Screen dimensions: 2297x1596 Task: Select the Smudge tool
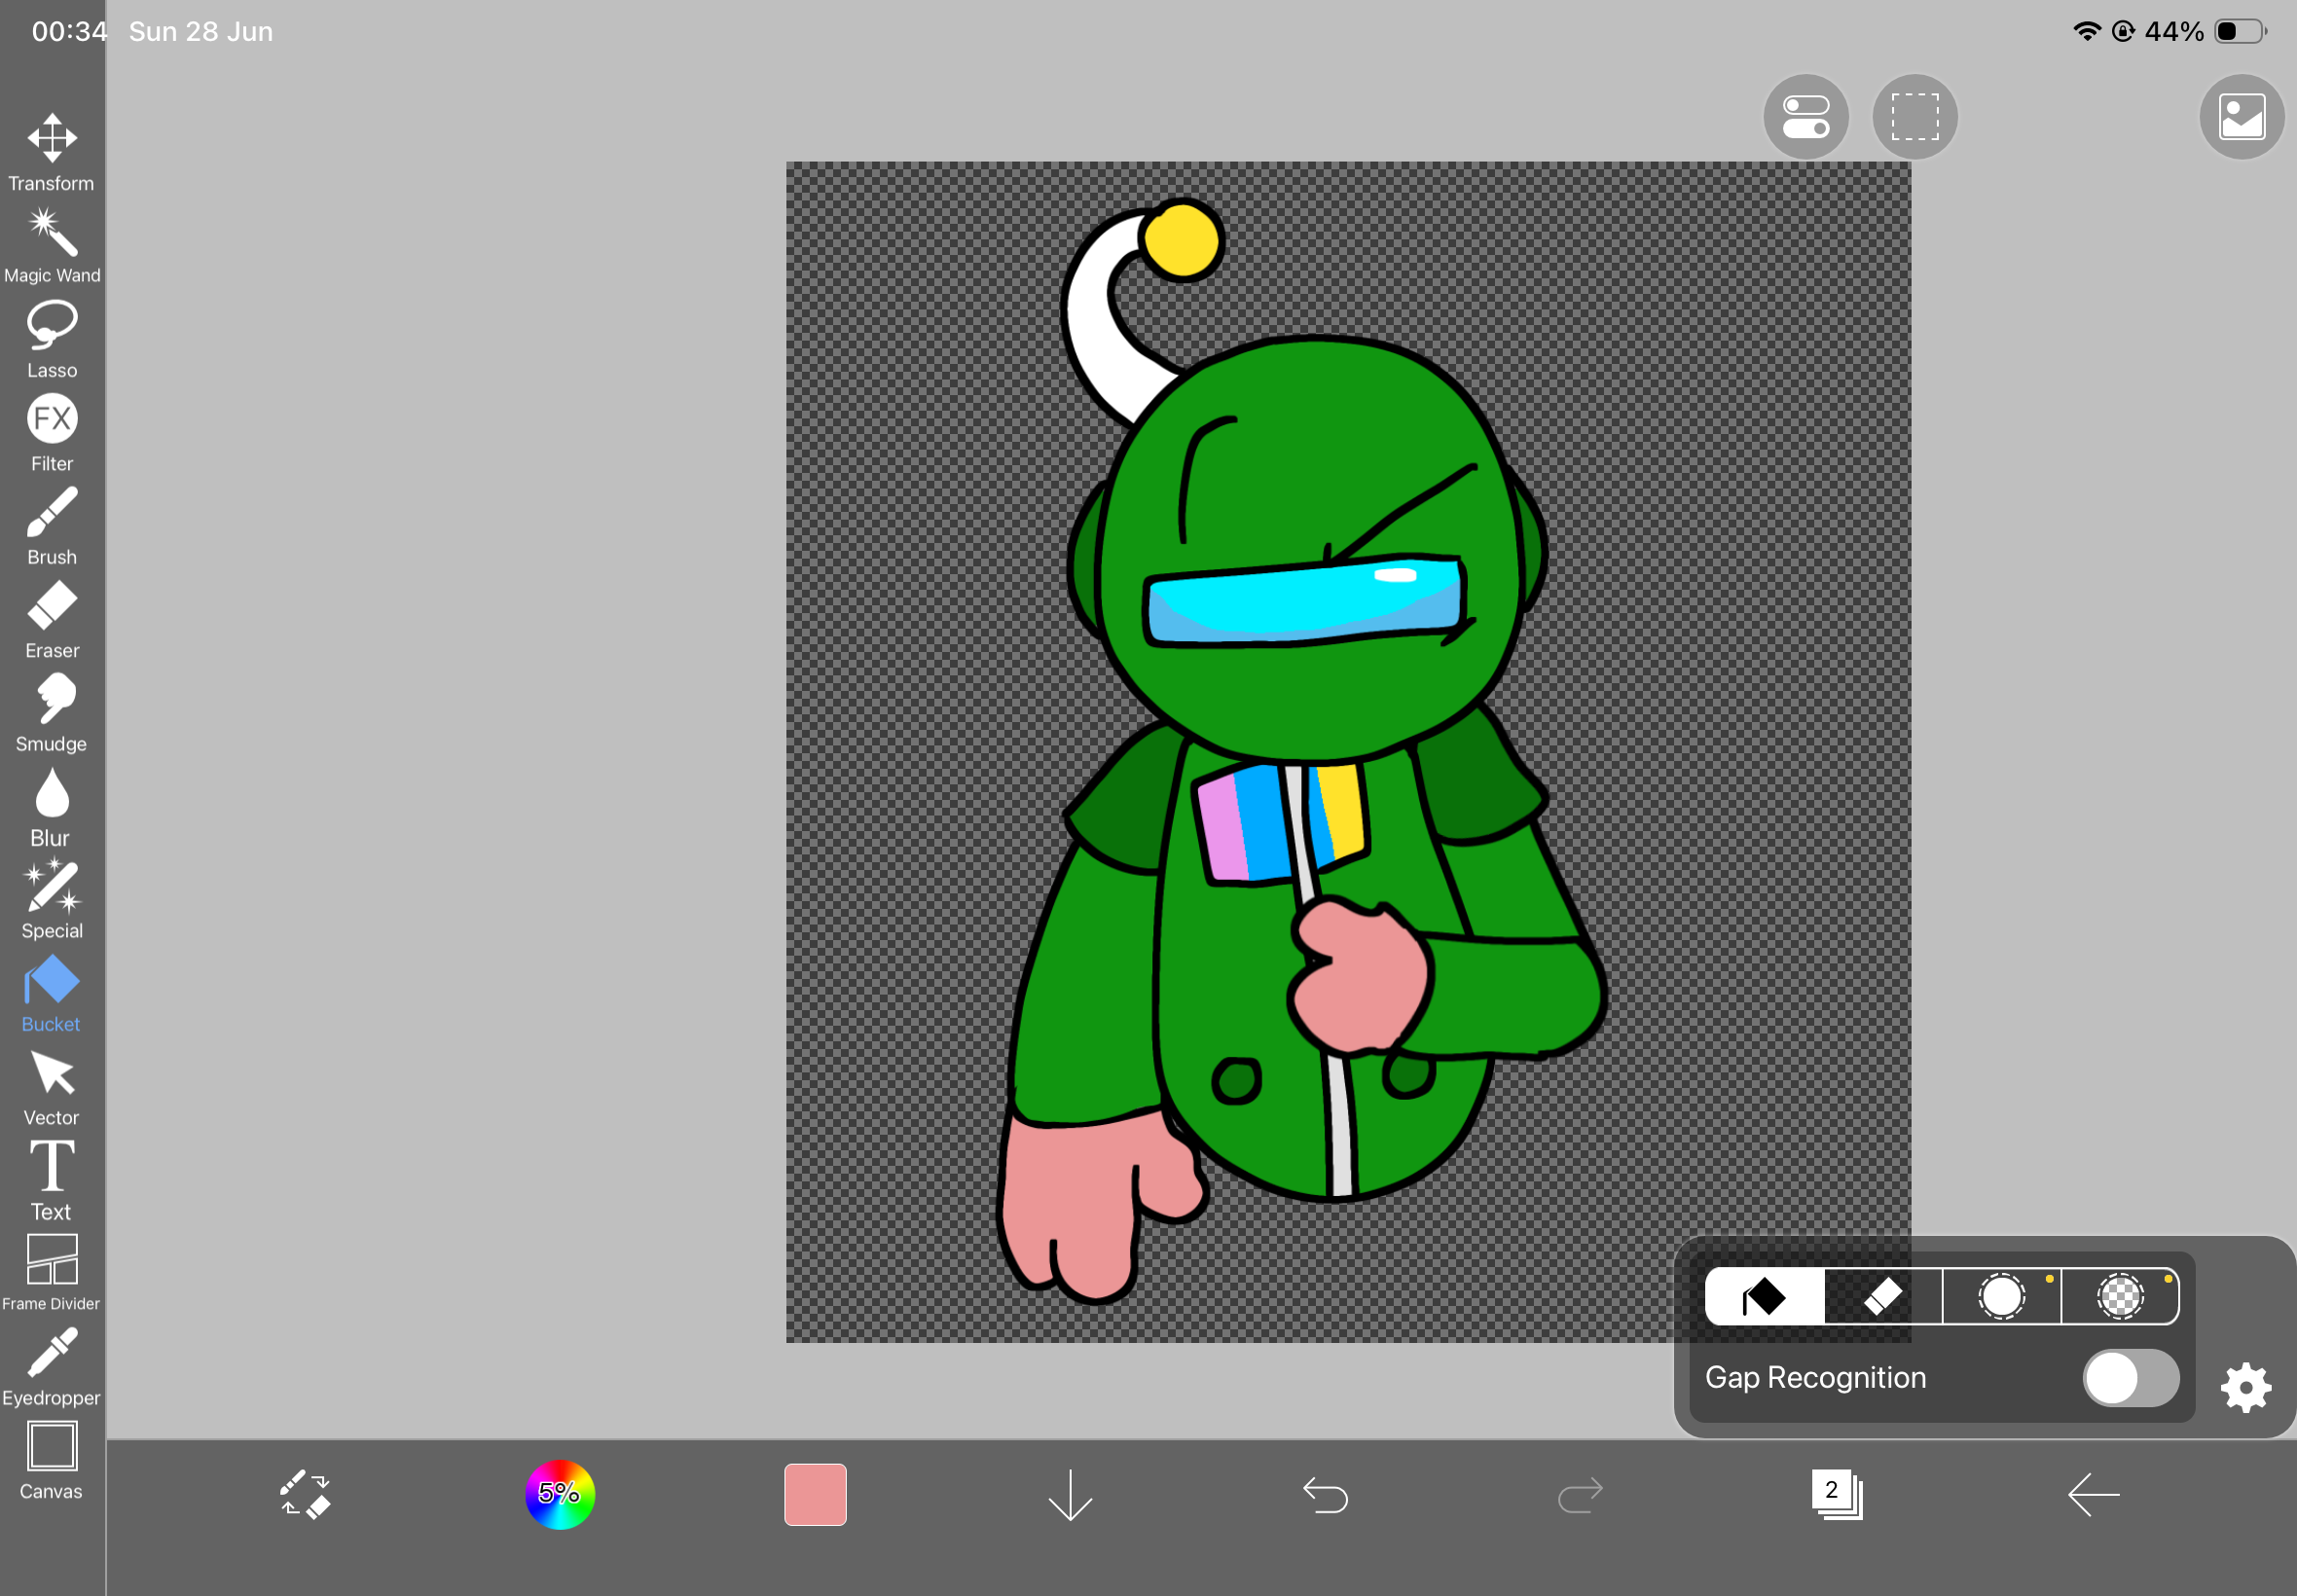pyautogui.click(x=52, y=714)
